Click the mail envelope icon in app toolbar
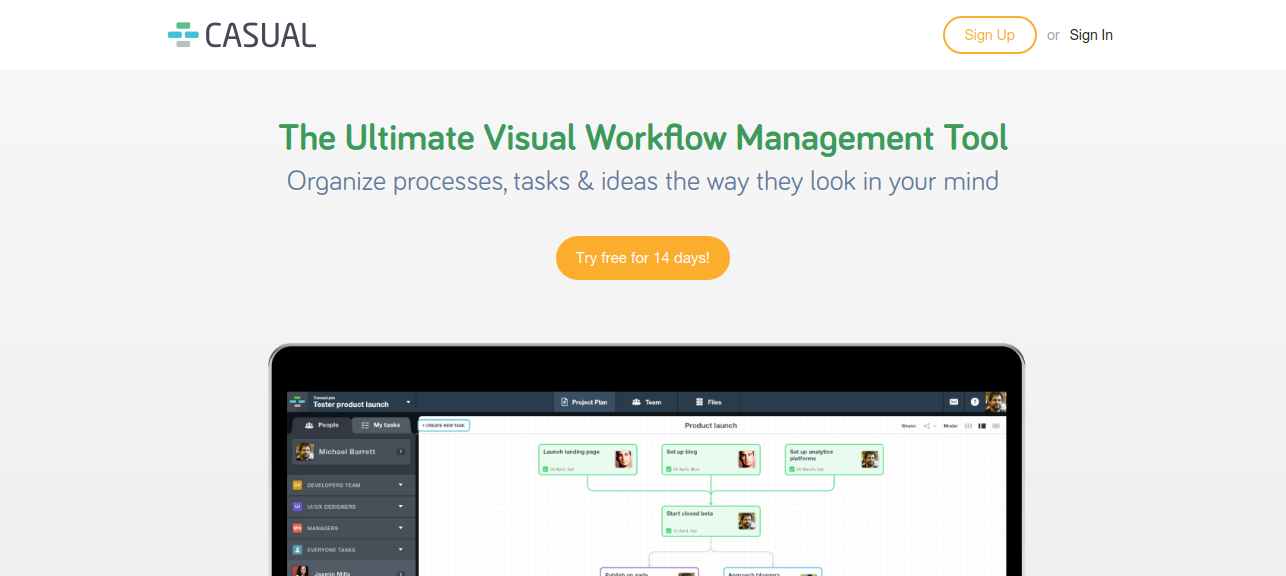 [953, 402]
